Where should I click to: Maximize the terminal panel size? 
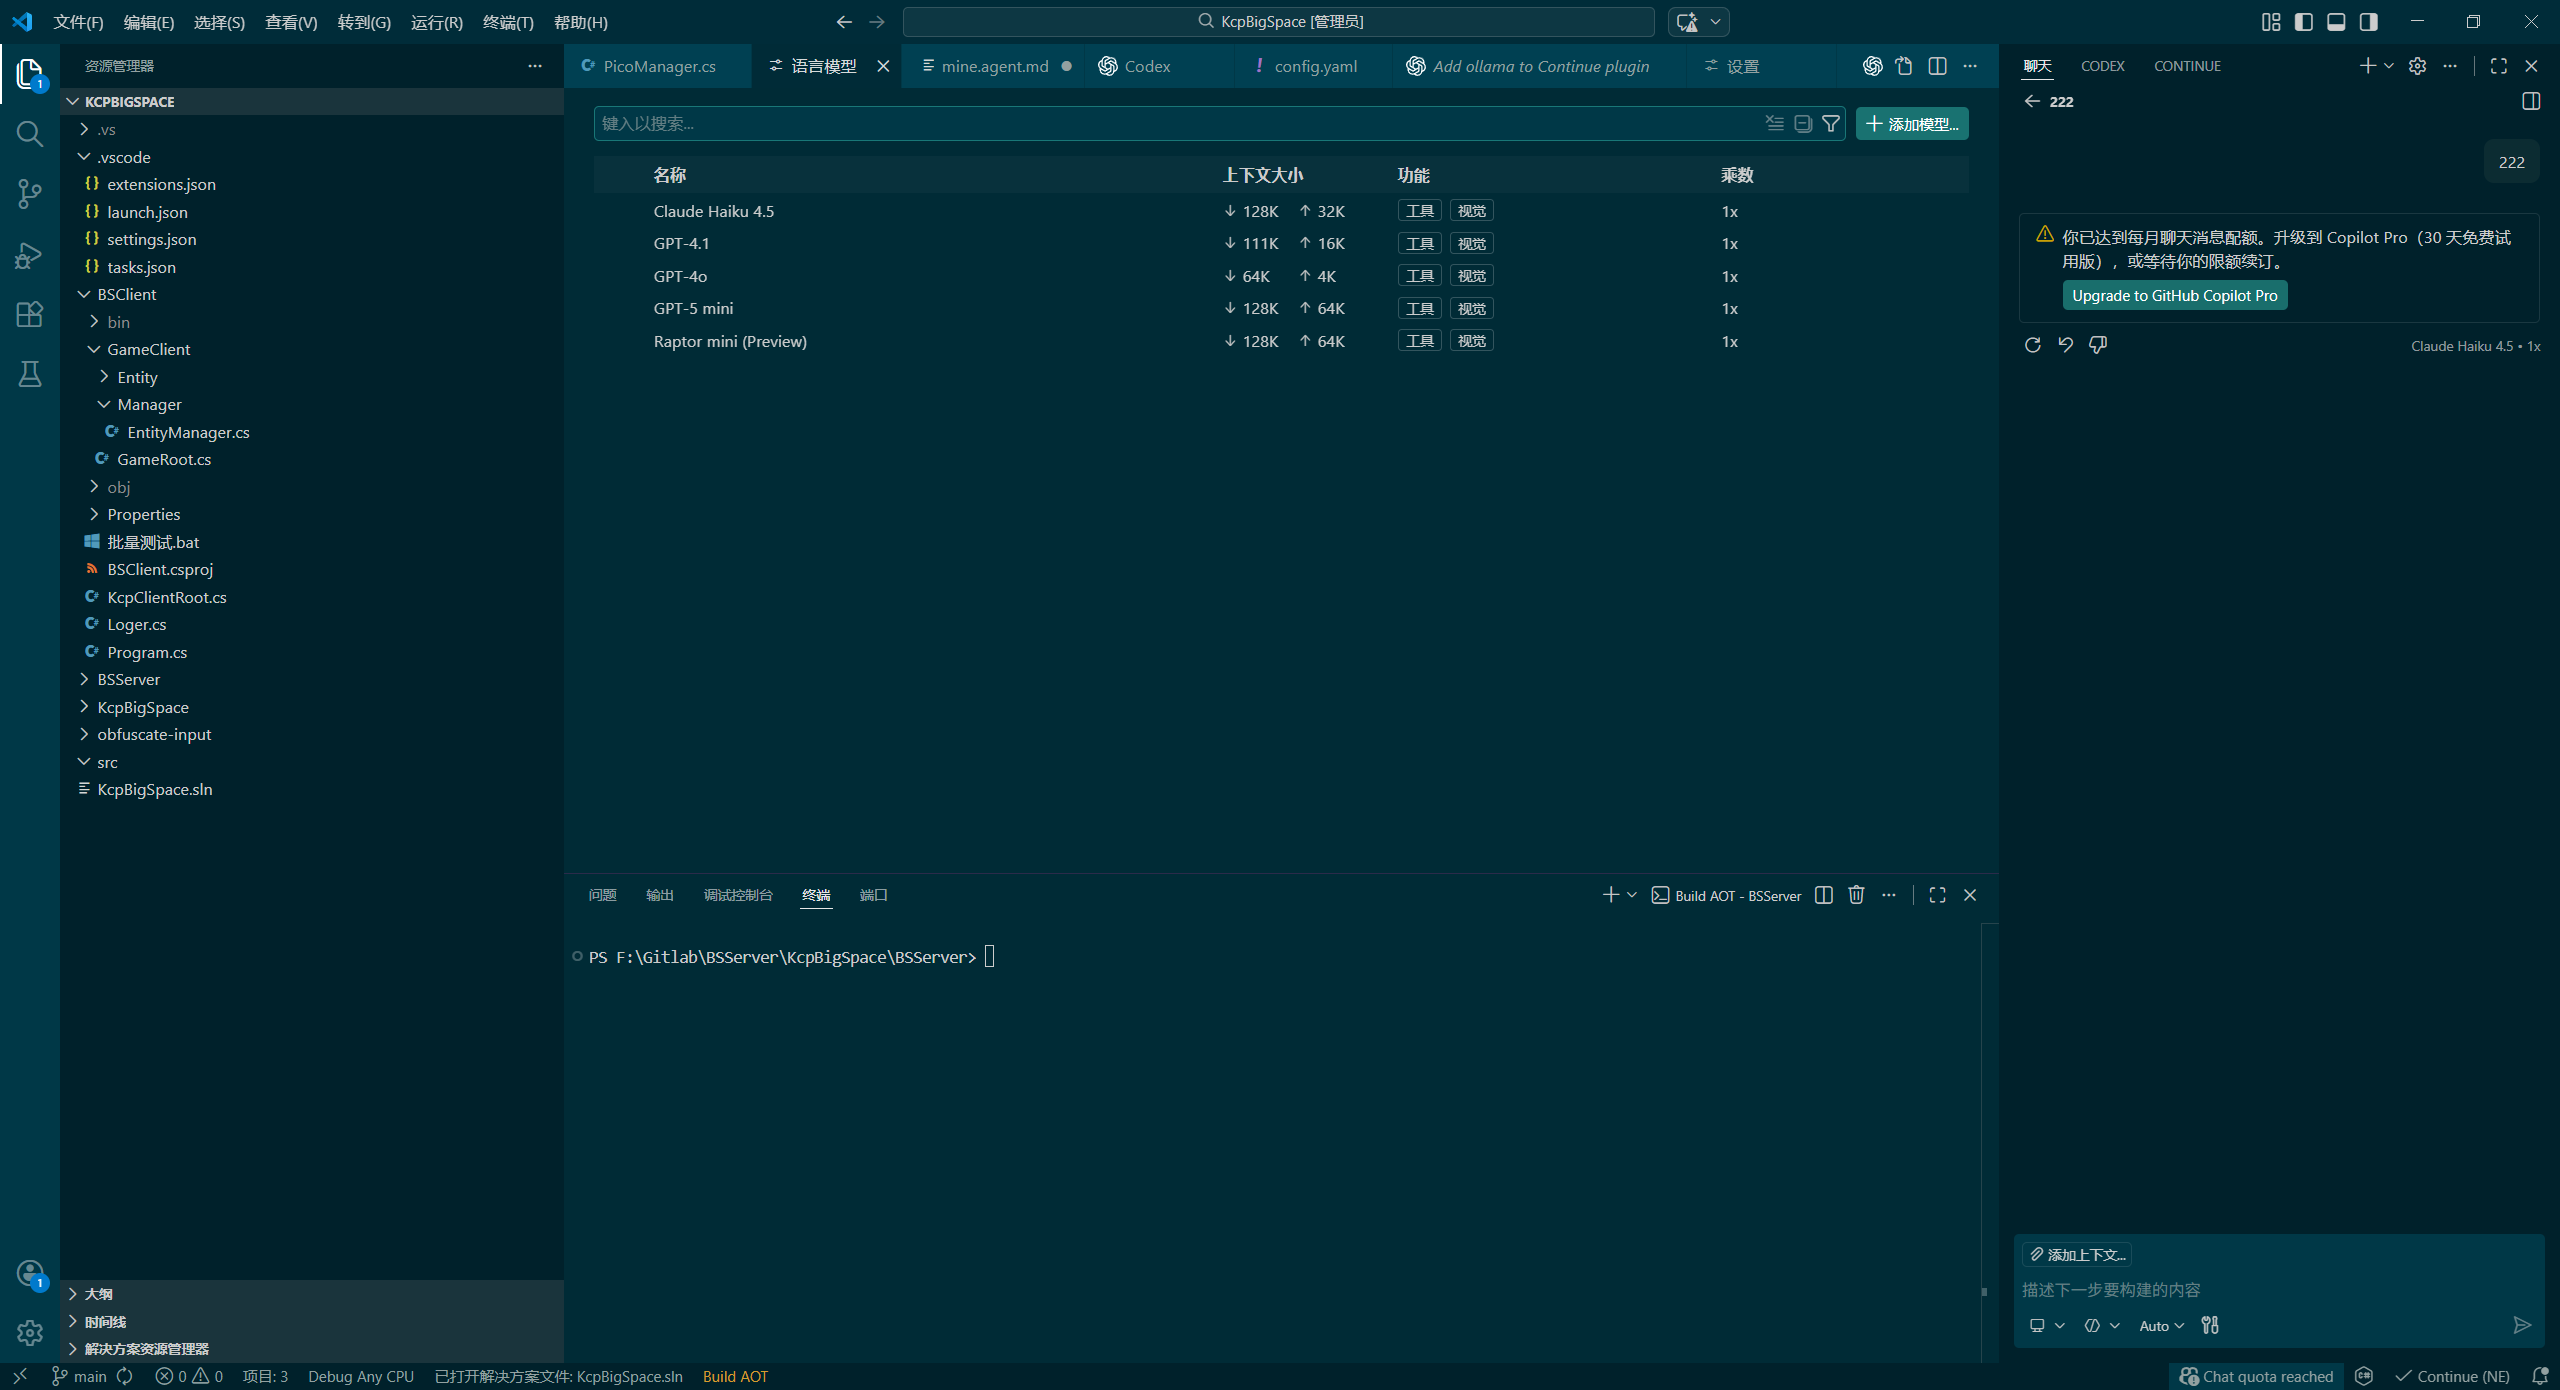[1937, 895]
